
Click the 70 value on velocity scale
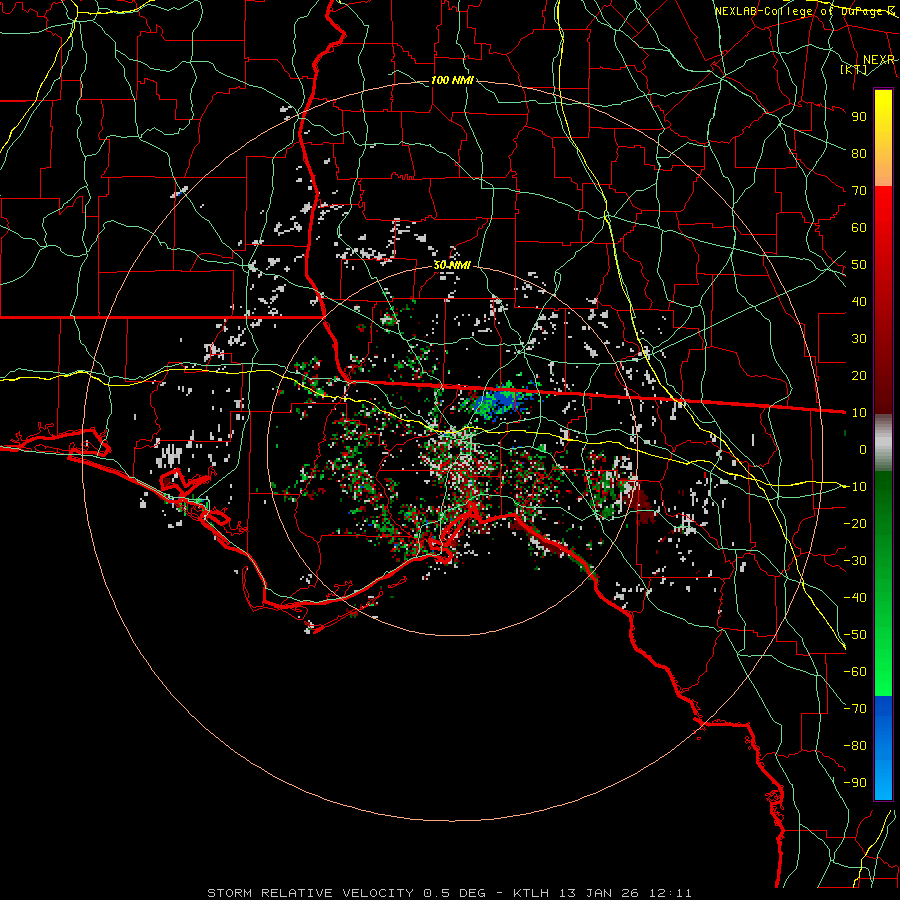(859, 191)
